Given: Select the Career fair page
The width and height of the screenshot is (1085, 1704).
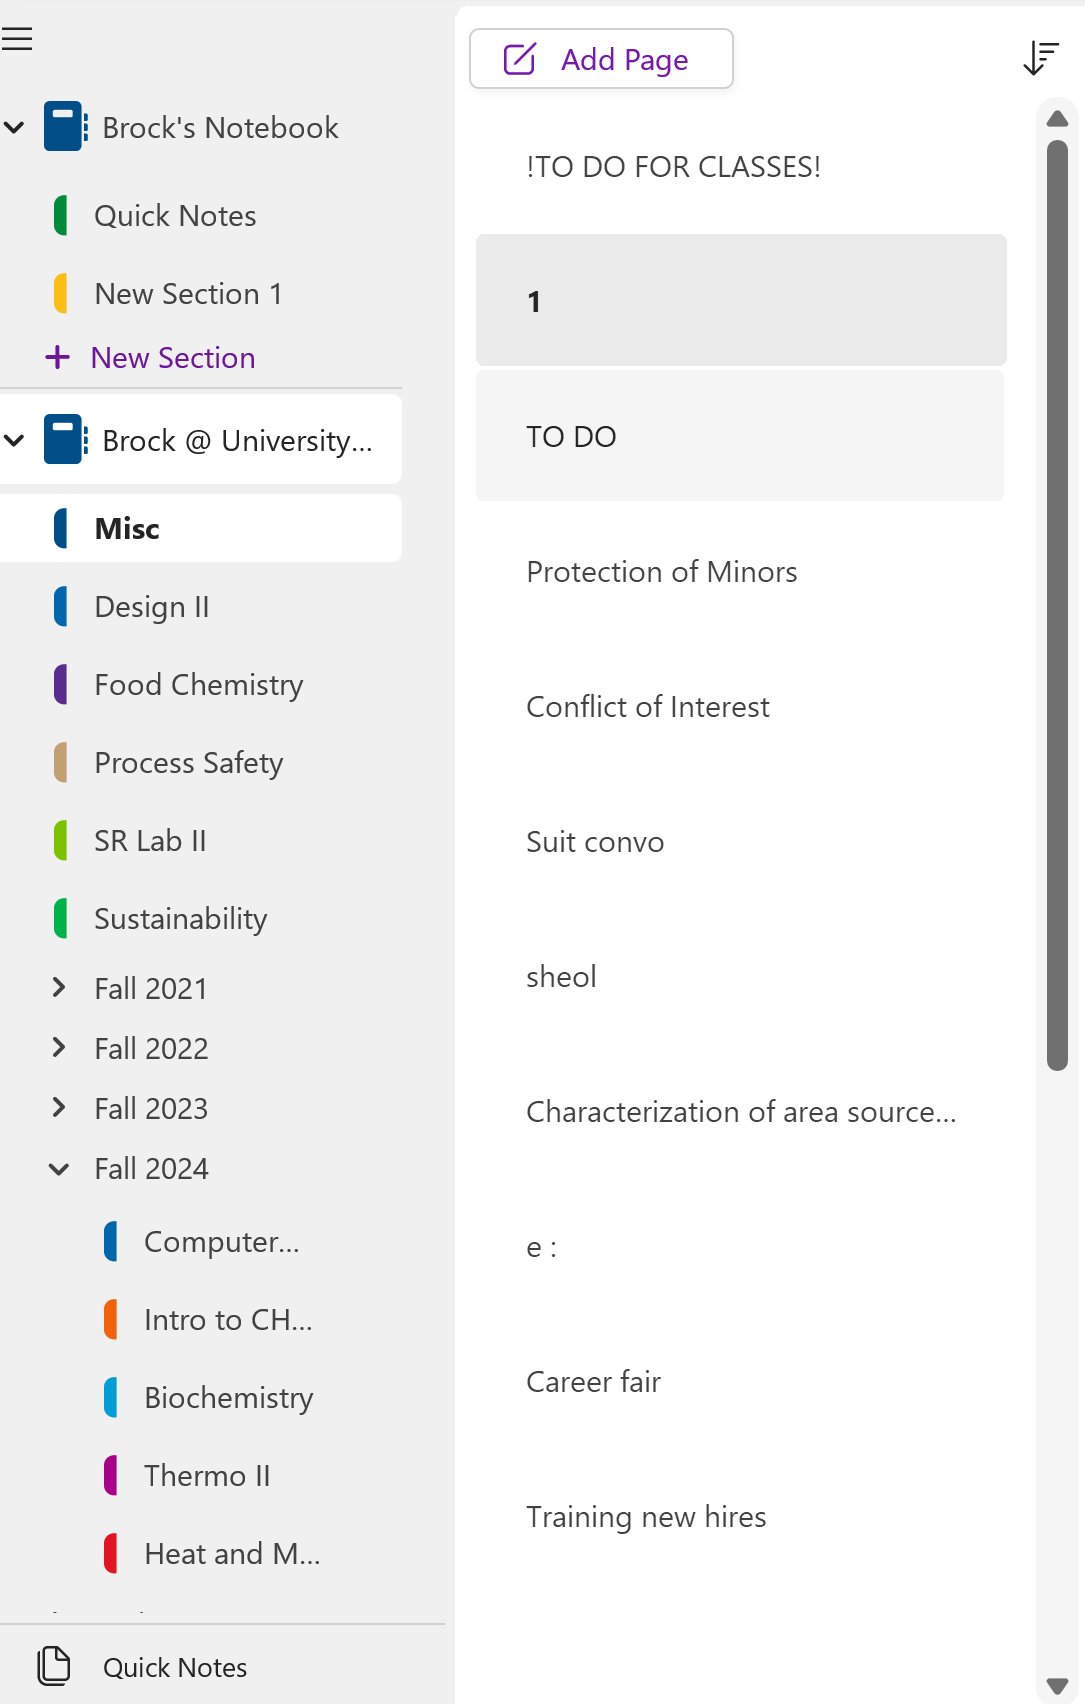Looking at the screenshot, I should pyautogui.click(x=593, y=1382).
